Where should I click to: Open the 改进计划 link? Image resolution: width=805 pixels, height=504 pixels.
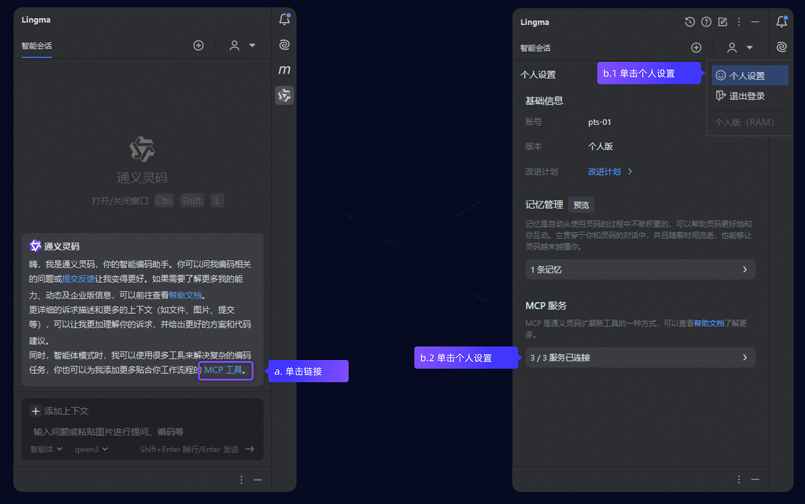(604, 171)
